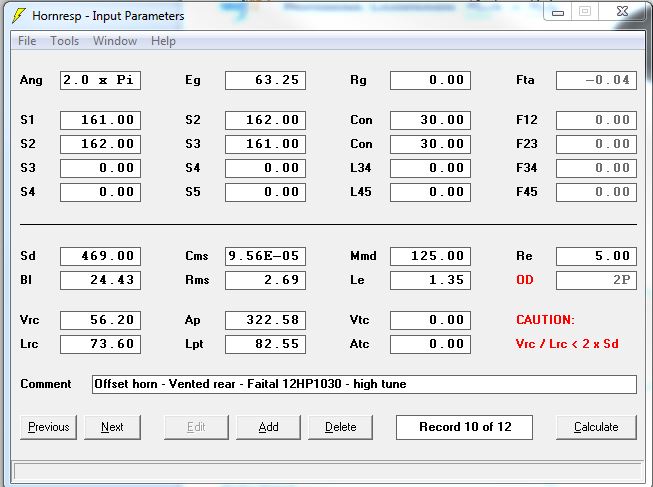Select the Vtc input field
The image size is (653, 487).
click(x=430, y=320)
